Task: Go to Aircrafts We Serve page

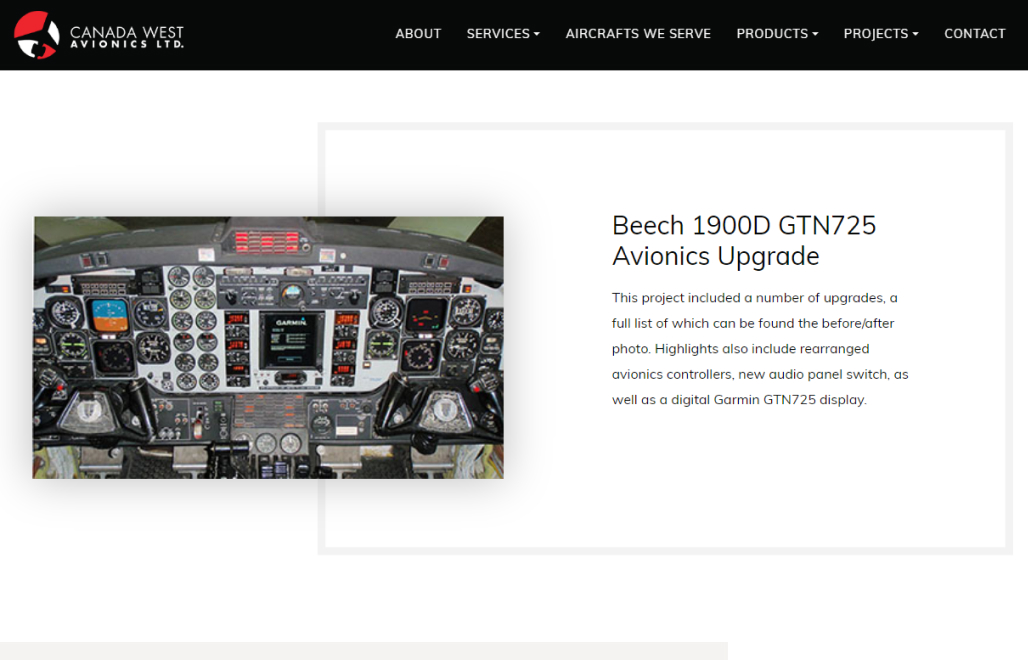Action: 638,34
